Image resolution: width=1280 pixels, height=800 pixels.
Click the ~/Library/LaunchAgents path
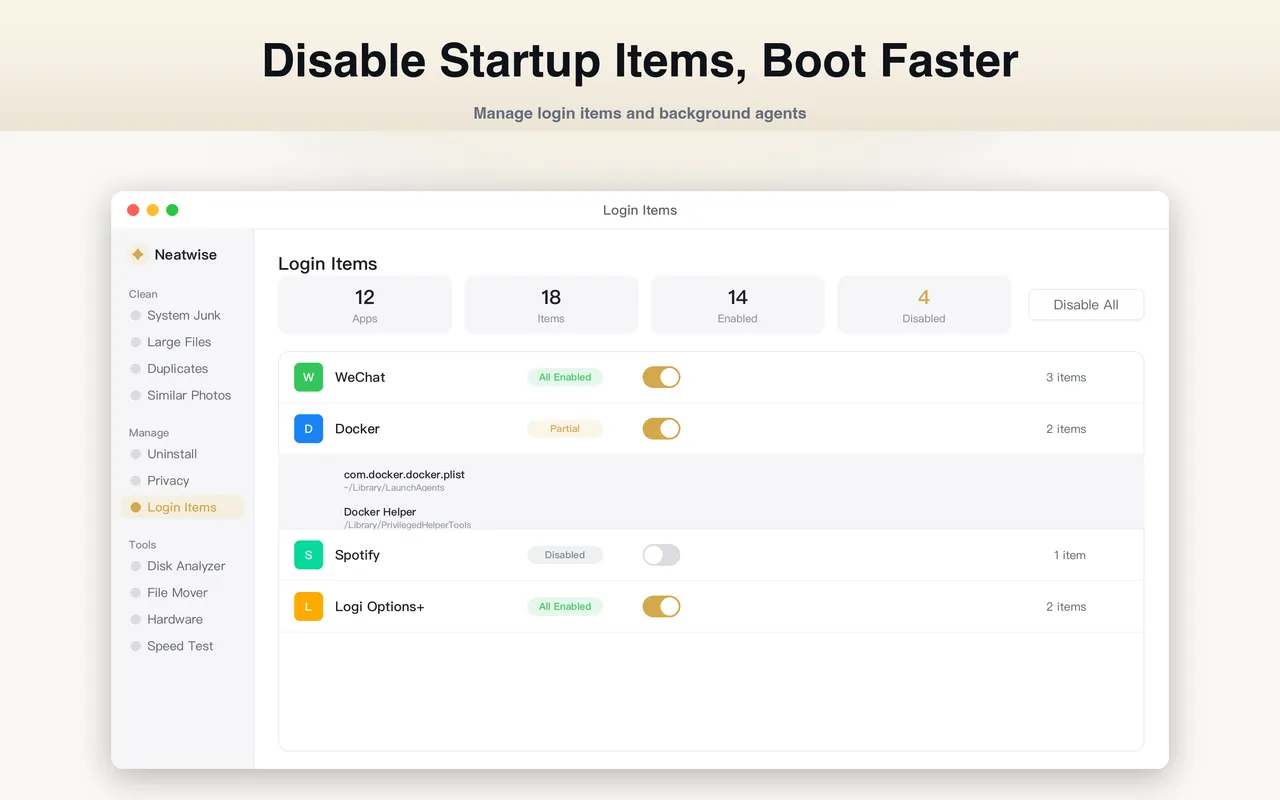point(394,488)
